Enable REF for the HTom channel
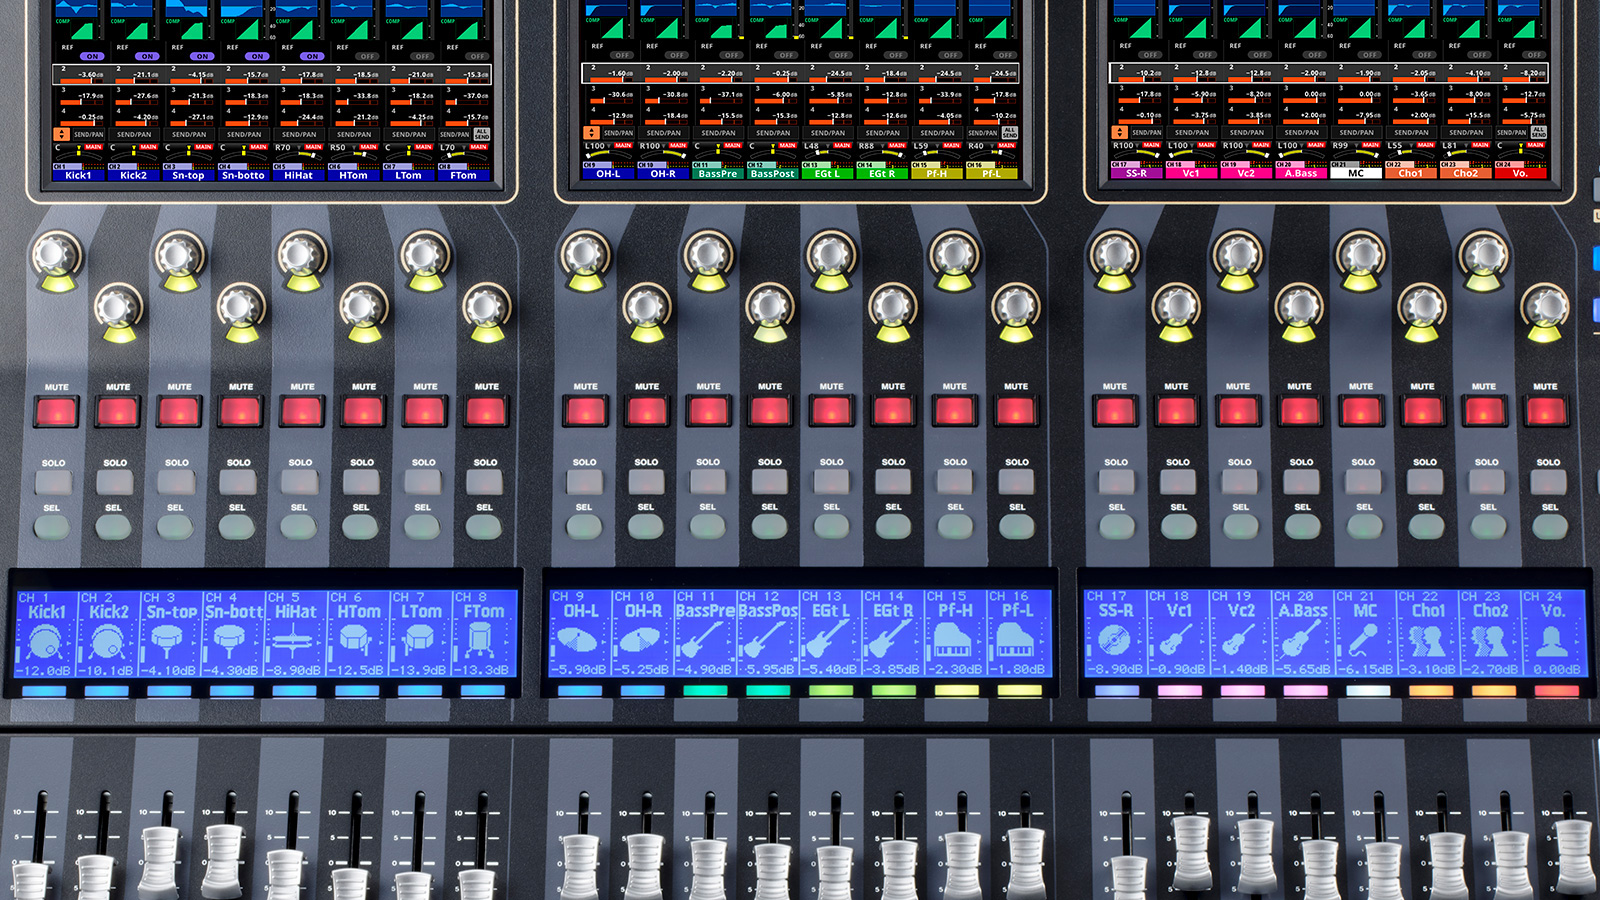This screenshot has height=900, width=1600. pos(367,56)
